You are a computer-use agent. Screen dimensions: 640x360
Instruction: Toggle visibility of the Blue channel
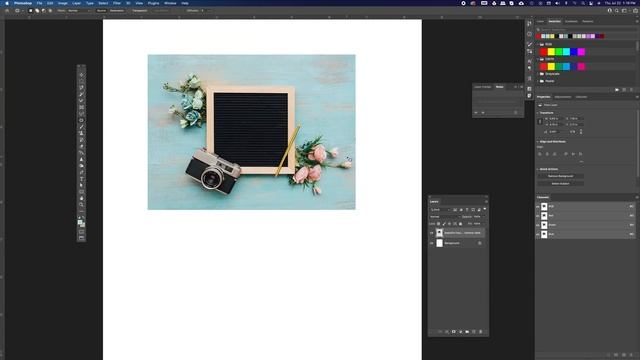pyautogui.click(x=538, y=234)
